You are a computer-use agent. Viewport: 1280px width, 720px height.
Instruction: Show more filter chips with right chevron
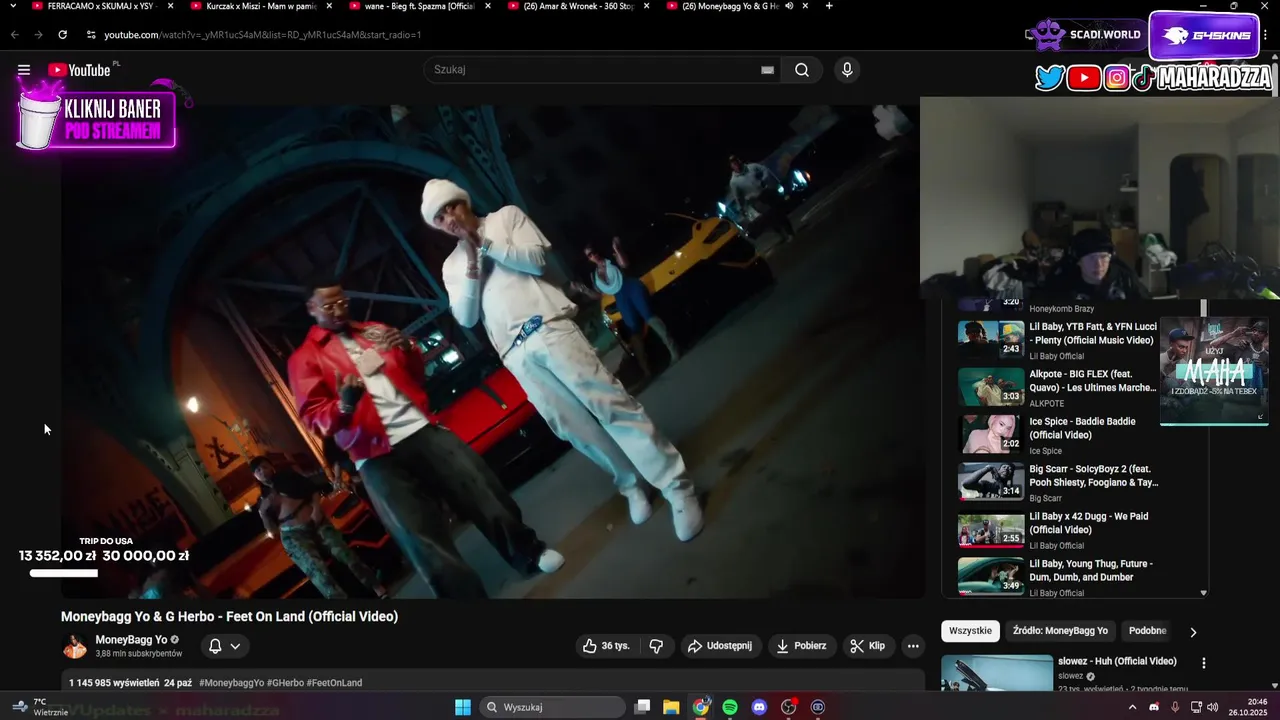[x=1193, y=632]
